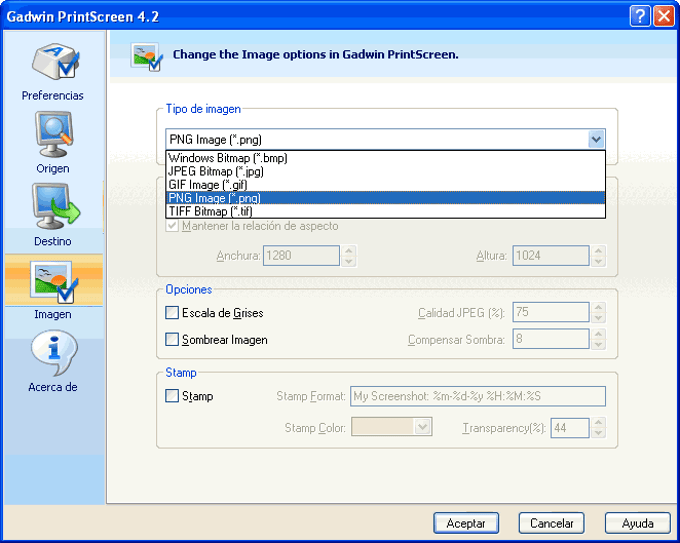This screenshot has width=680, height=543.
Task: Click the Ayuda button
Action: [638, 523]
